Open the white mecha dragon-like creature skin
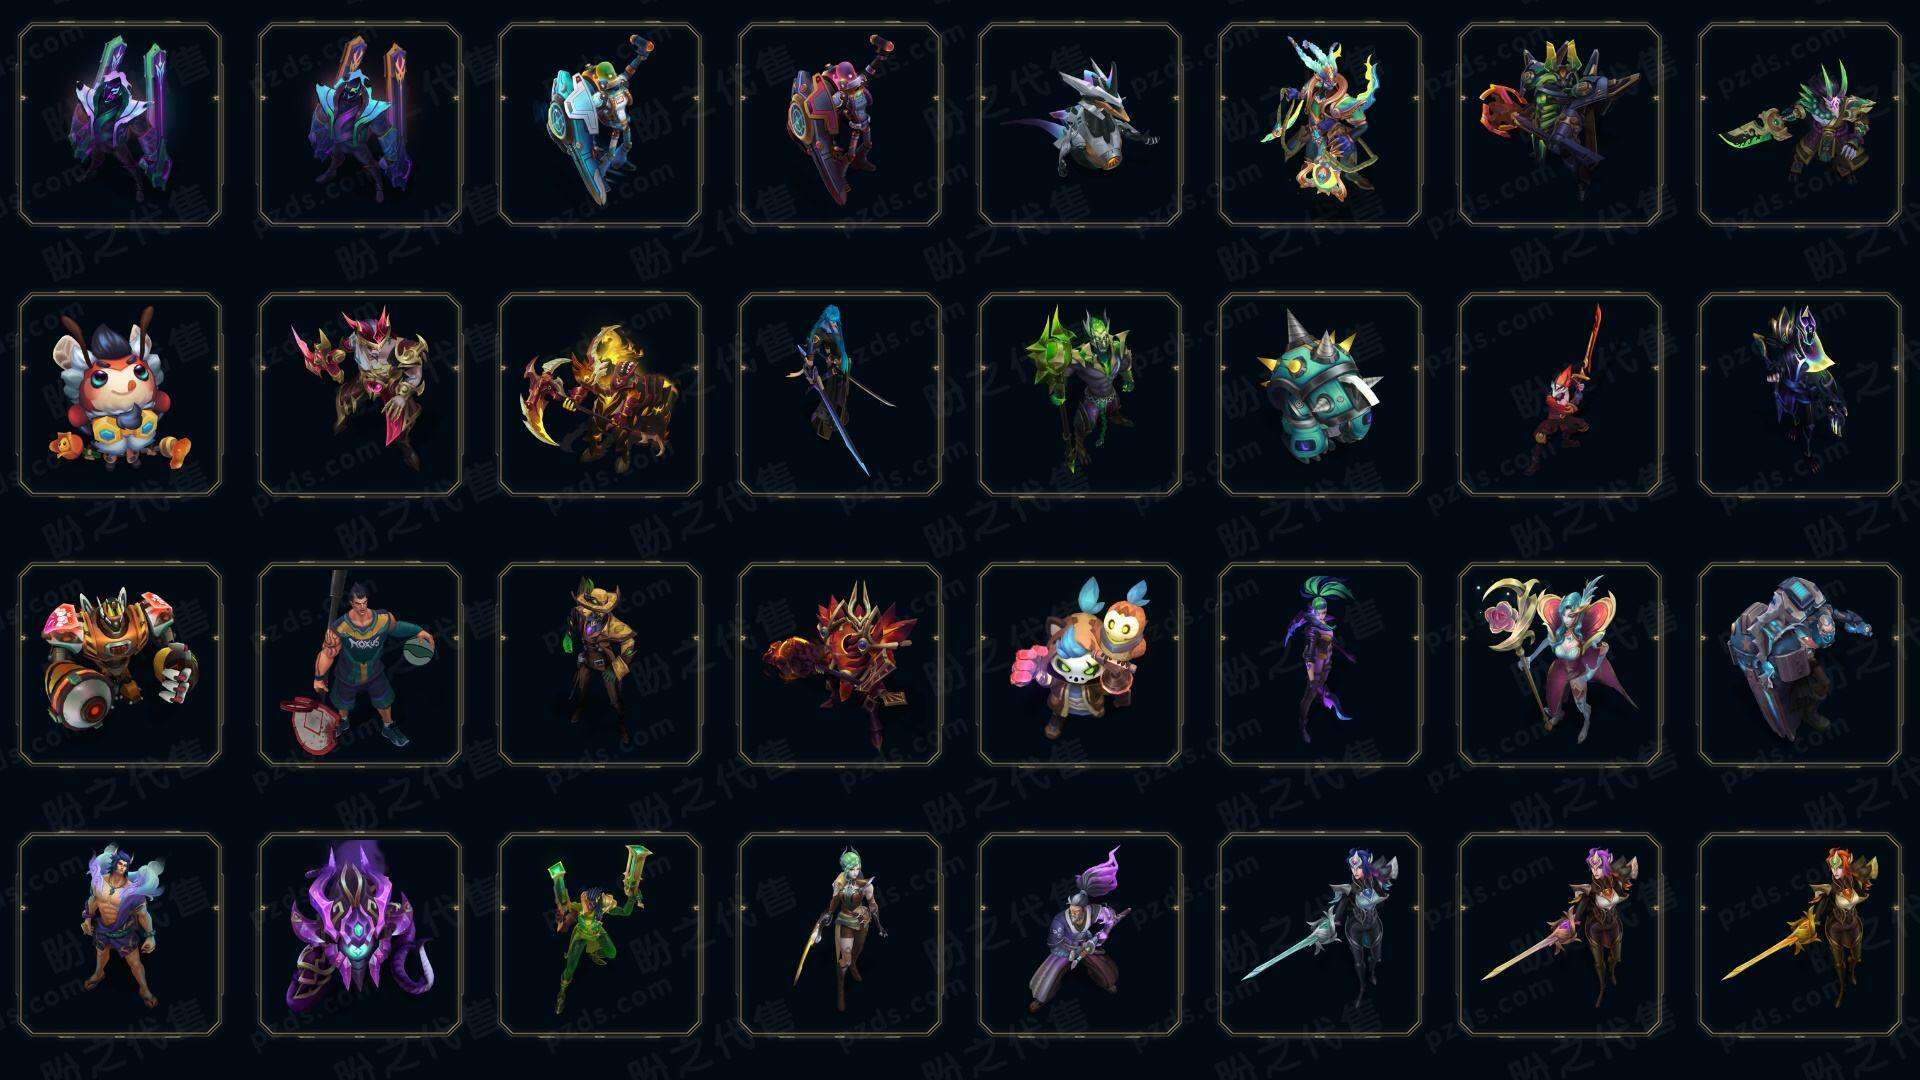 click(1080, 124)
